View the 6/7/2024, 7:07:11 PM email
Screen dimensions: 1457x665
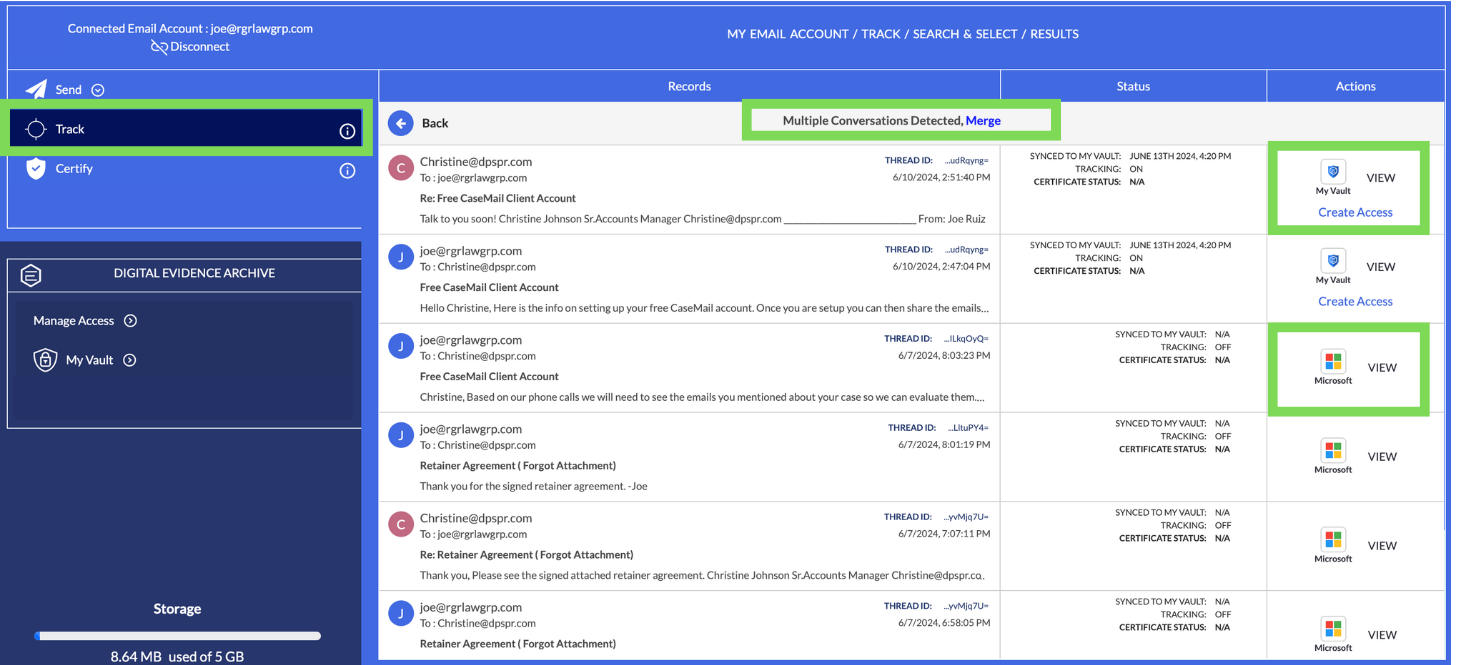(1382, 546)
